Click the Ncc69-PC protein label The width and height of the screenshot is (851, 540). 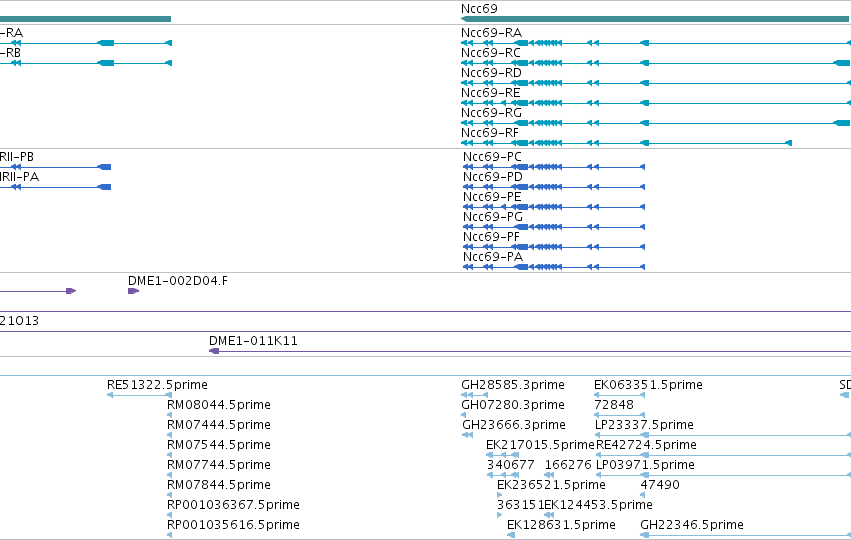pyautogui.click(x=492, y=157)
